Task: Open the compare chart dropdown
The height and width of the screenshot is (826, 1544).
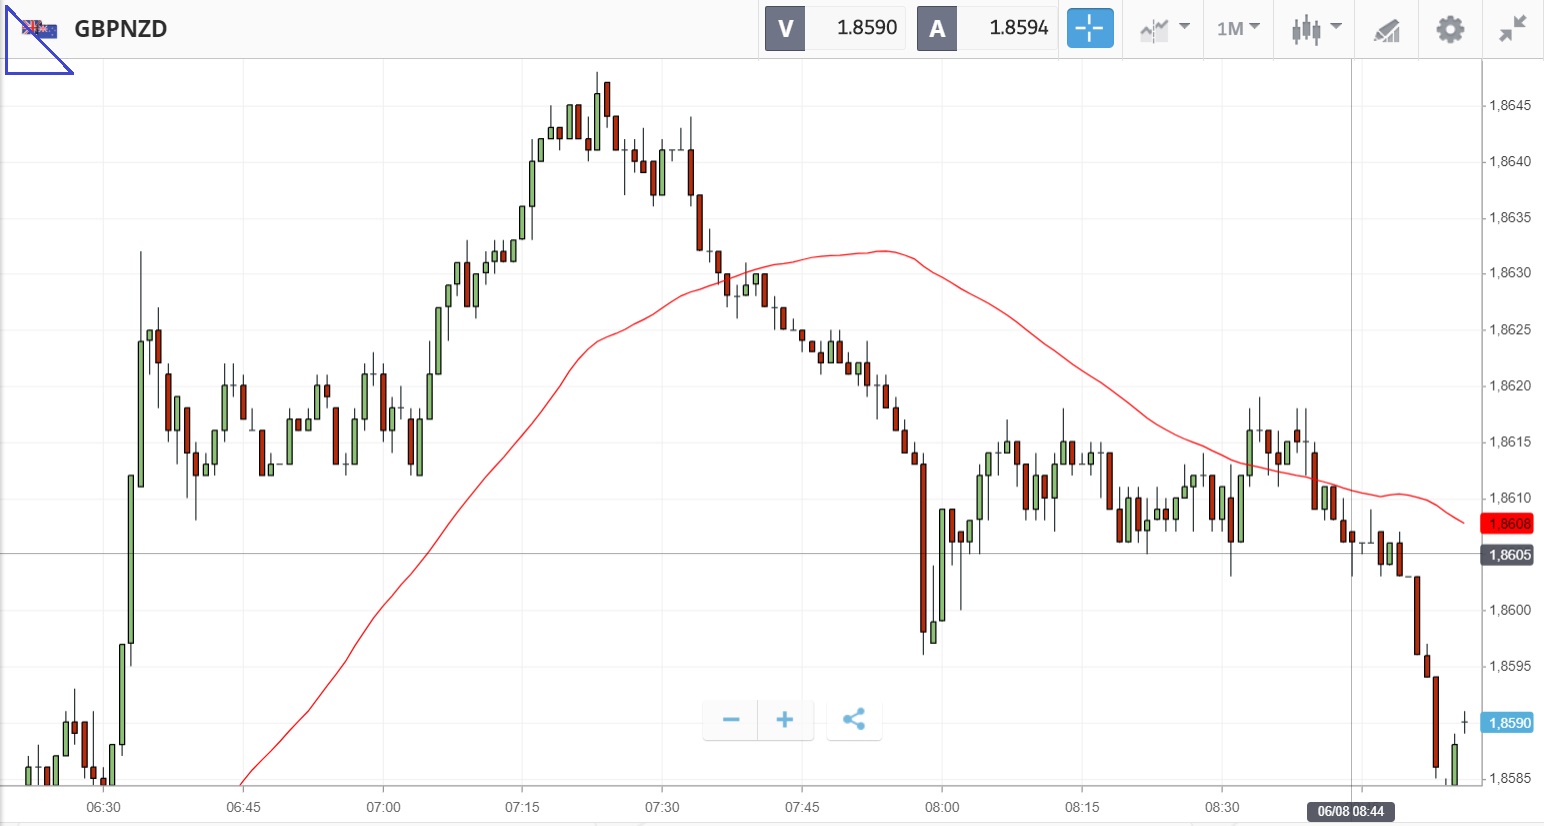Action: pos(1164,28)
